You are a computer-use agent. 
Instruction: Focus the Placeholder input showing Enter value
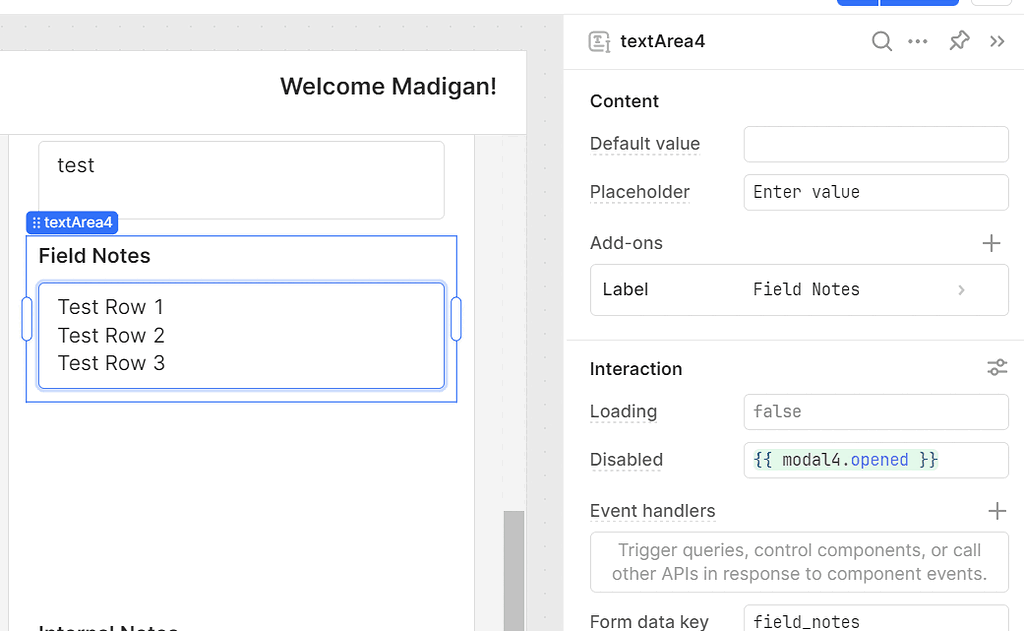pyautogui.click(x=875, y=192)
